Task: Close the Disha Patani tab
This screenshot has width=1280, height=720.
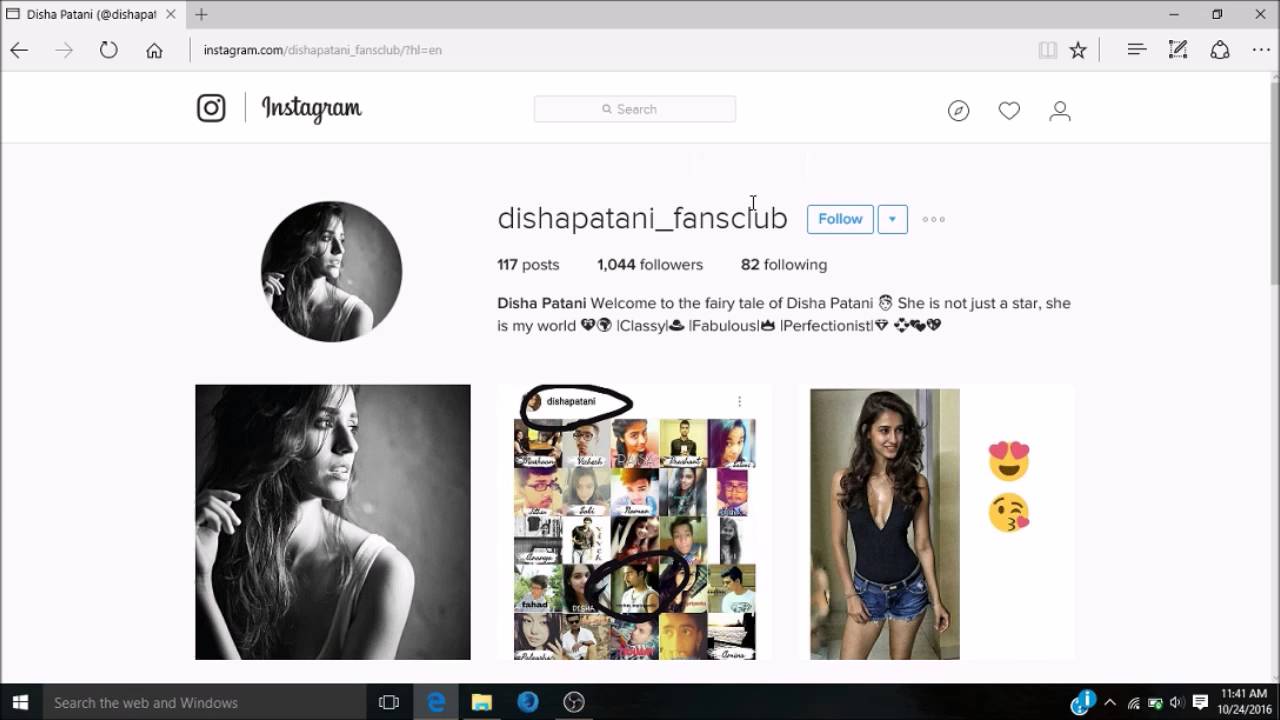Action: click(170, 15)
